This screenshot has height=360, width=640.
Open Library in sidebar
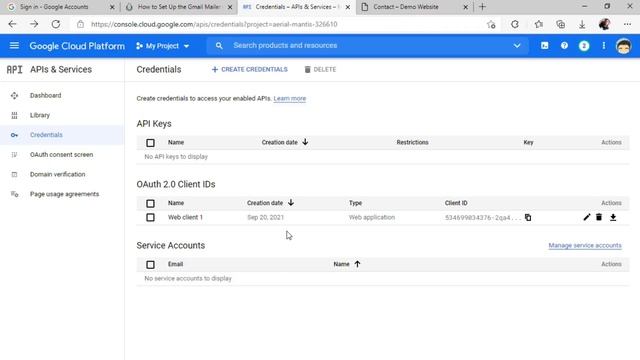click(40, 115)
